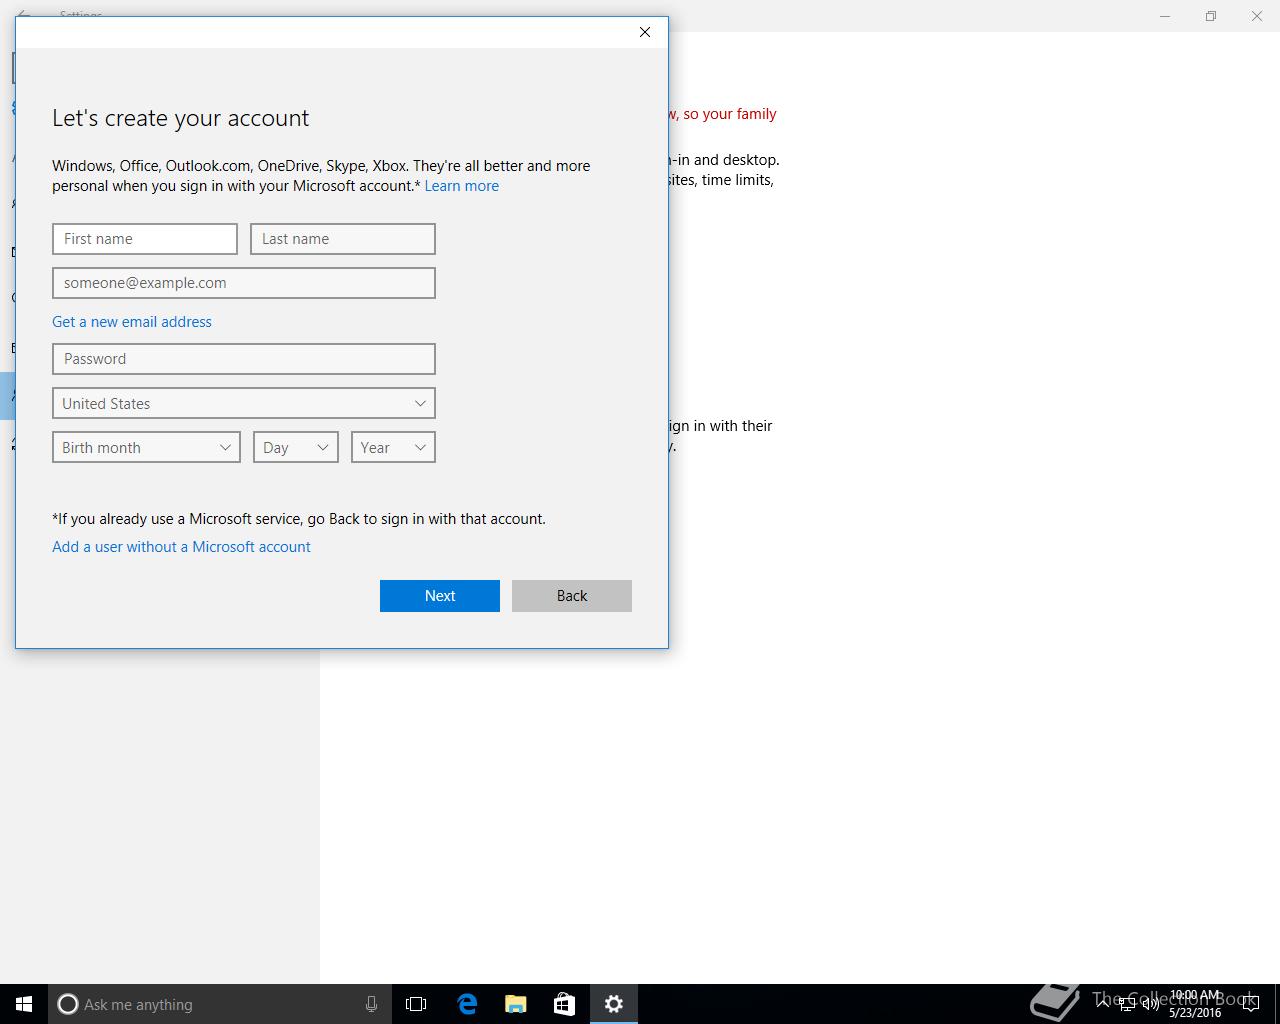Close the Settings window
Viewport: 1280px width, 1024px height.
[1257, 16]
